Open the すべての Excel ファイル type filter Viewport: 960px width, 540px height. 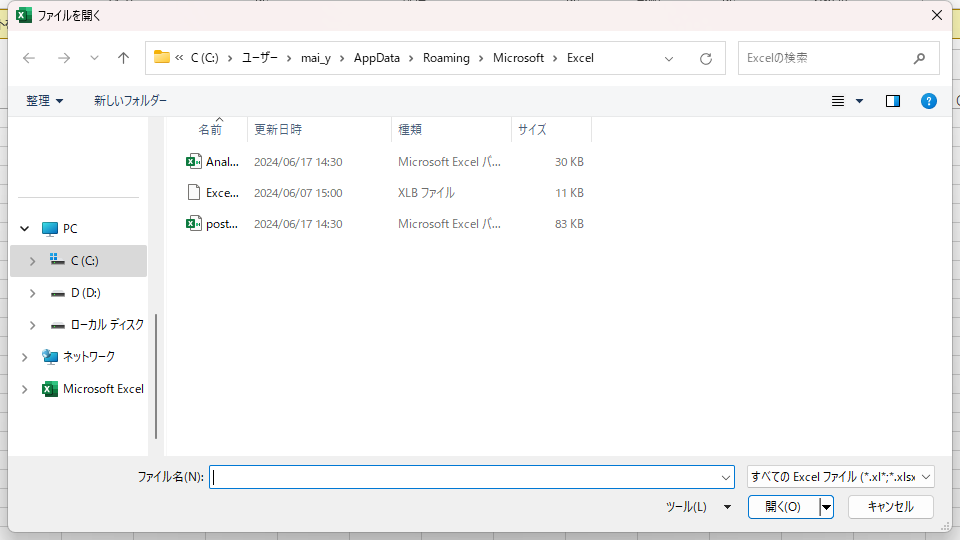point(841,477)
